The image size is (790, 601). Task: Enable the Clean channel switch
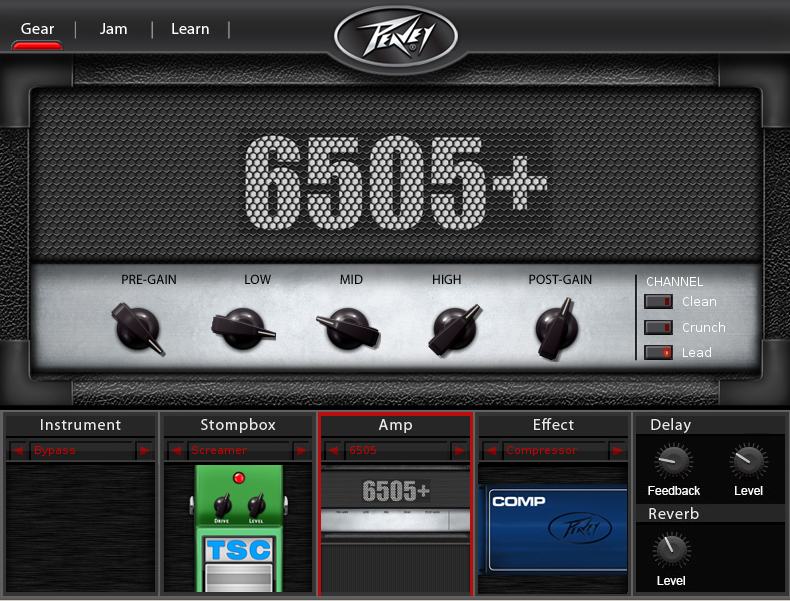659,301
